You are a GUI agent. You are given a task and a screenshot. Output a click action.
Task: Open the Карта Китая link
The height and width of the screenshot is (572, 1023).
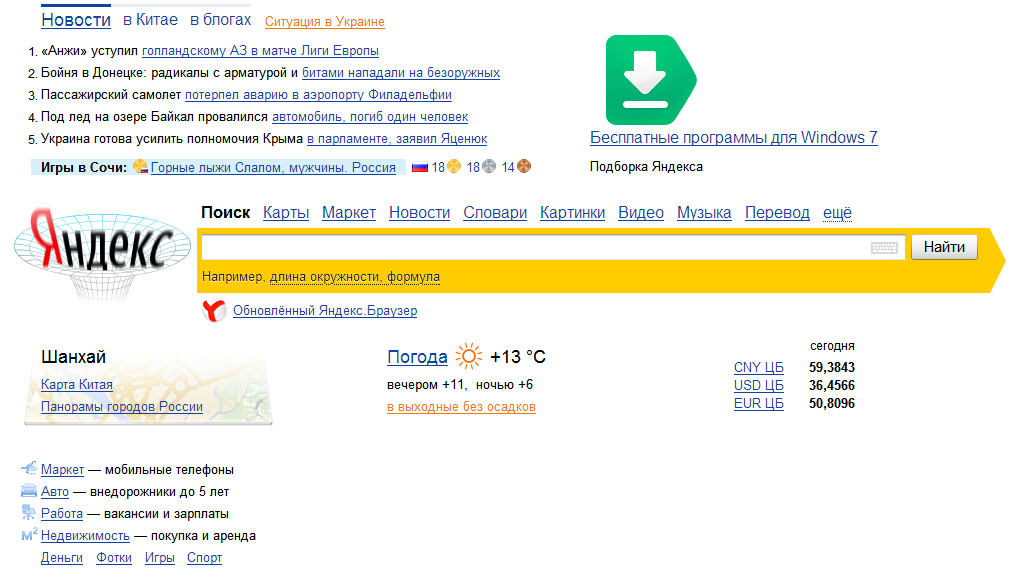tap(76, 384)
